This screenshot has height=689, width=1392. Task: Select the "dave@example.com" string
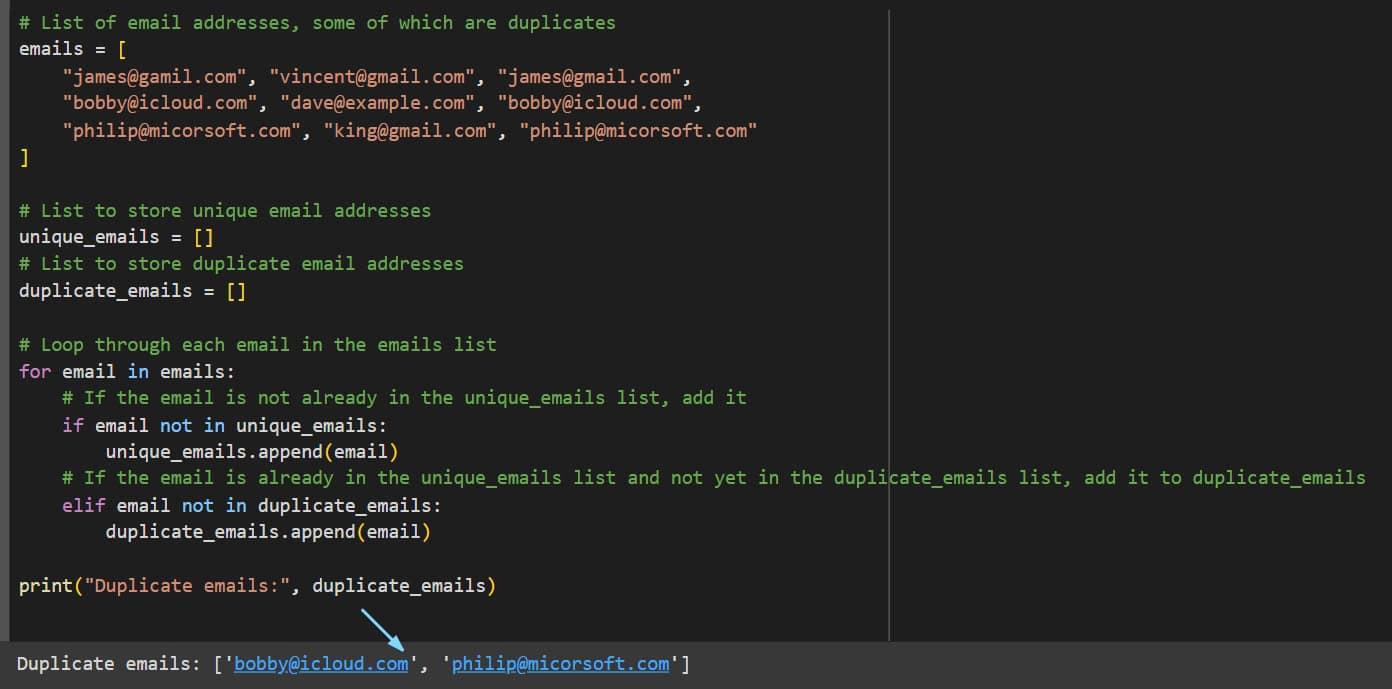378,103
